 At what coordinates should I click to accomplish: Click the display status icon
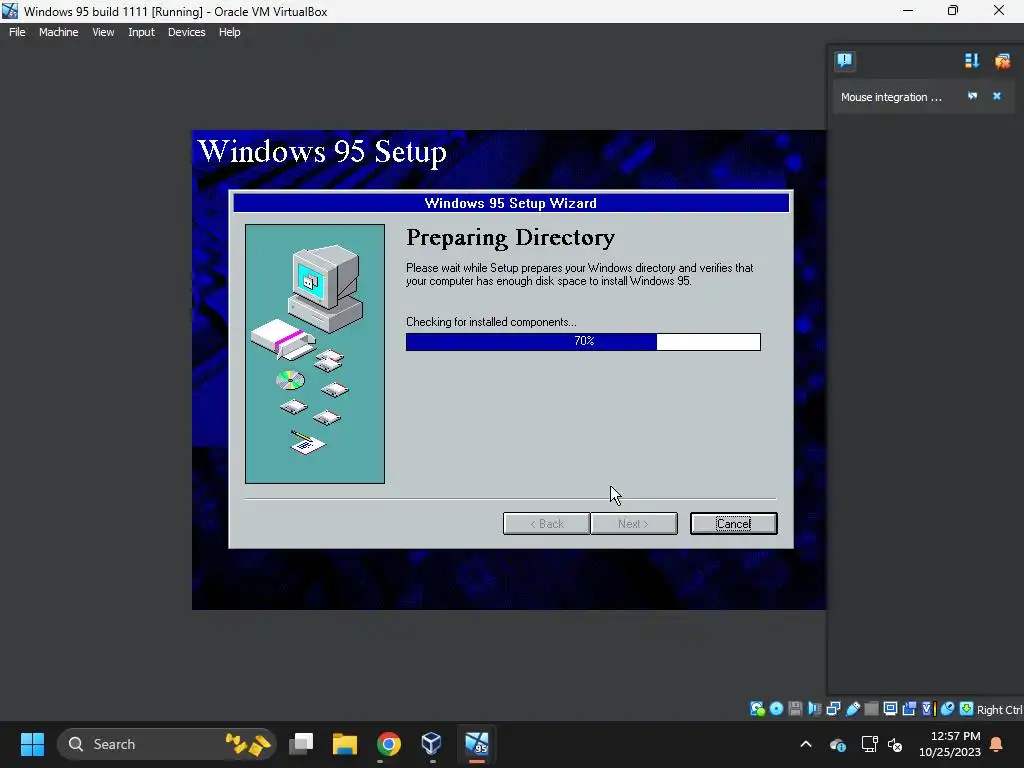[x=890, y=709]
